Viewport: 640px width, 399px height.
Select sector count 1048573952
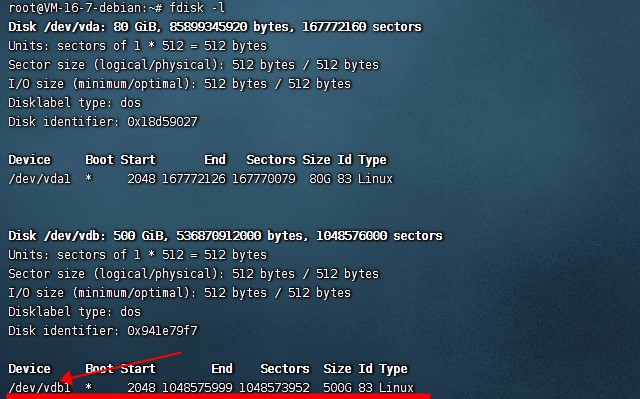[274, 388]
